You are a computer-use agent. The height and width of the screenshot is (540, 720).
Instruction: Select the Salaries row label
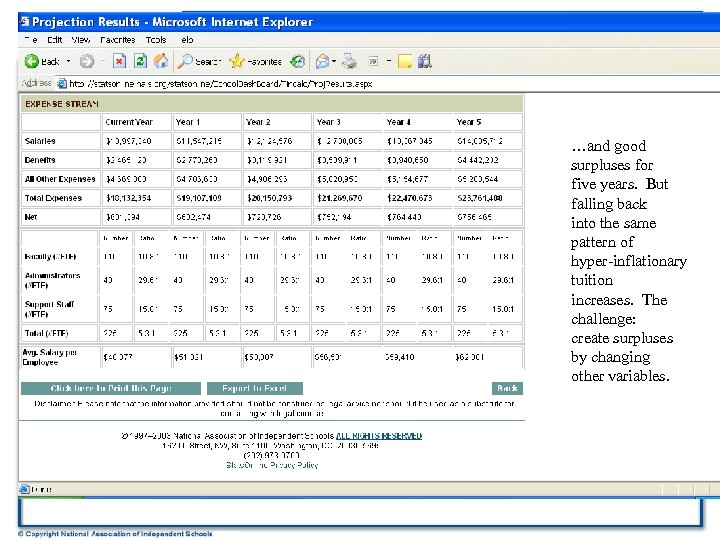(x=40, y=141)
